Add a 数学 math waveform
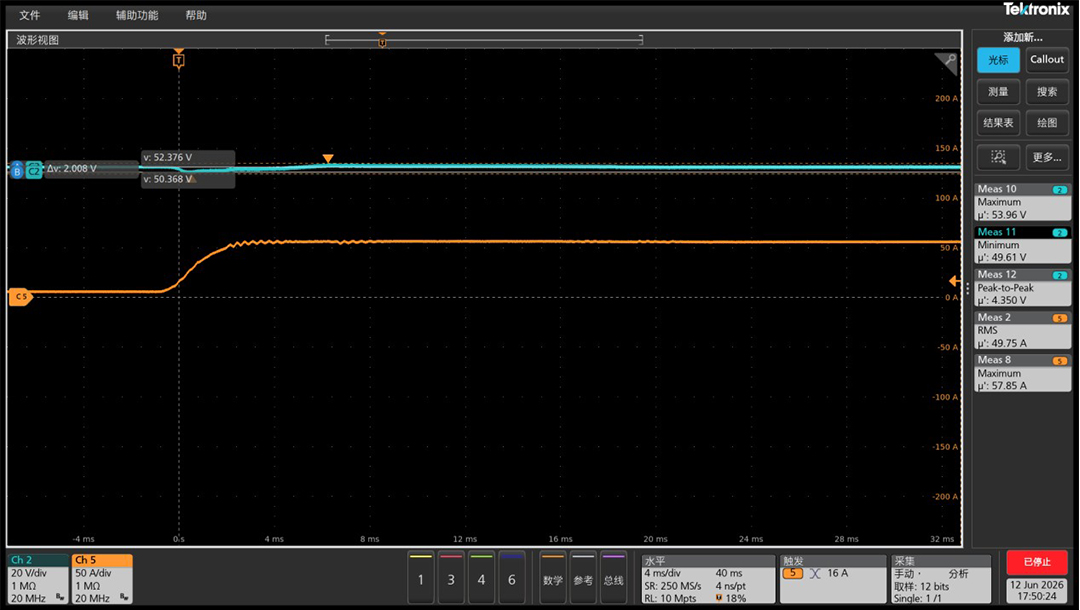The image size is (1080, 610). click(553, 578)
